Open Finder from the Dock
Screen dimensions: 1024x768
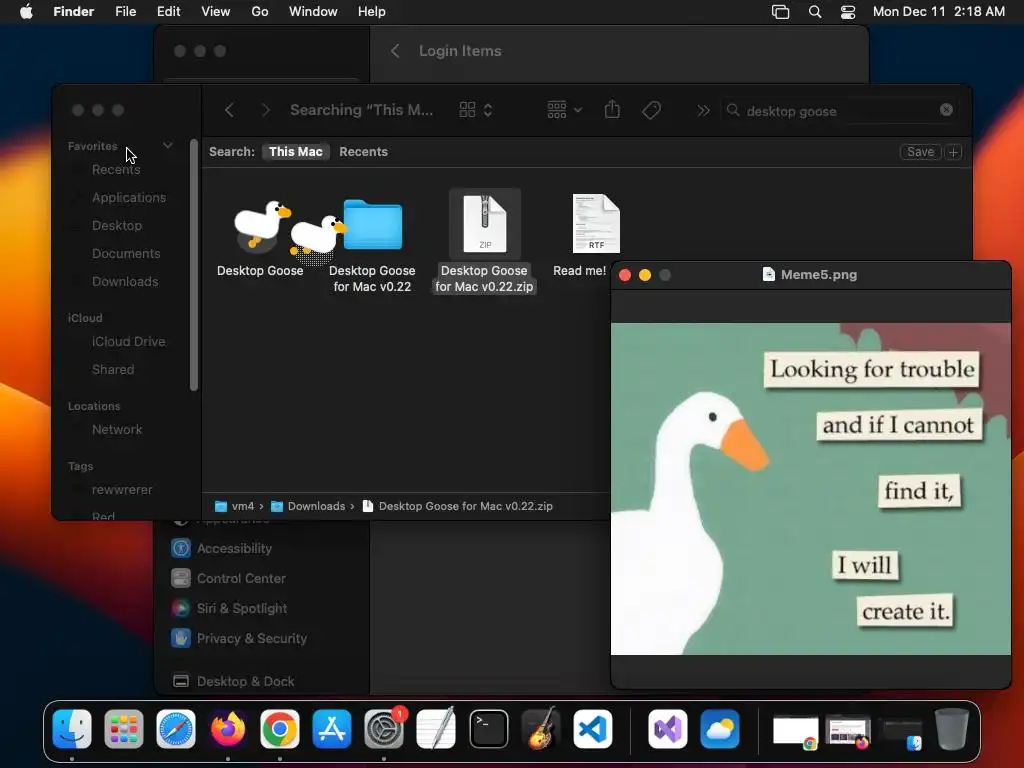tap(72, 729)
